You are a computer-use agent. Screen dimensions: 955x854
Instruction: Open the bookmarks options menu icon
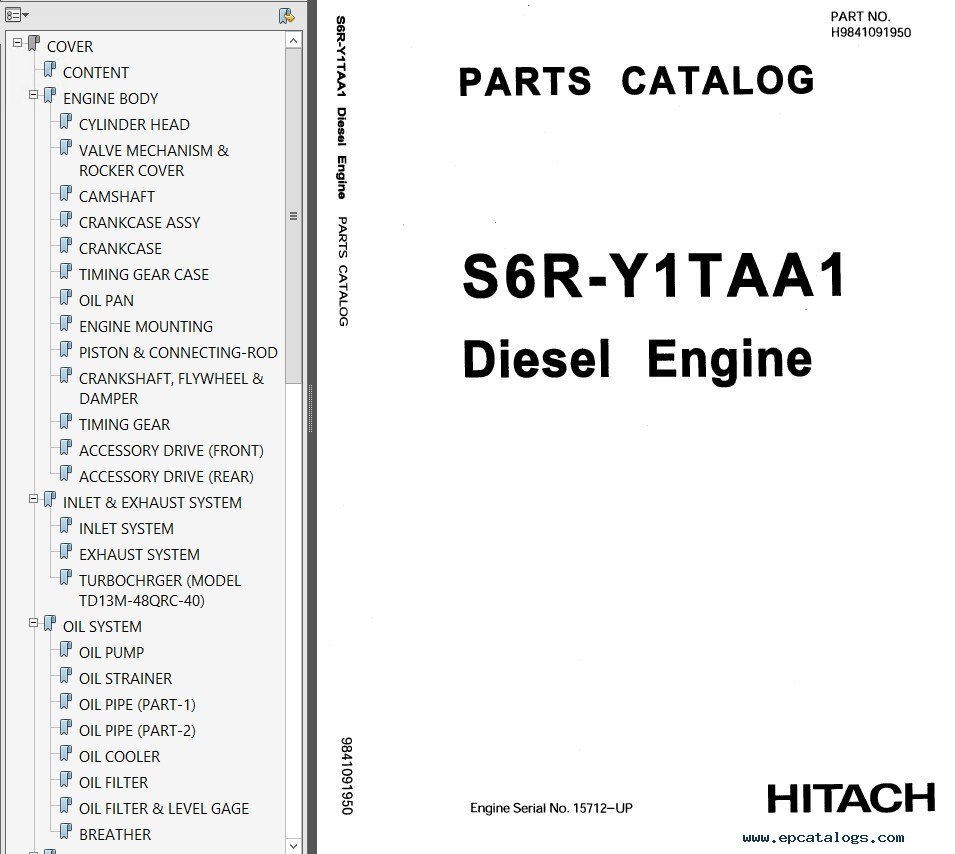pyautogui.click(x=16, y=15)
